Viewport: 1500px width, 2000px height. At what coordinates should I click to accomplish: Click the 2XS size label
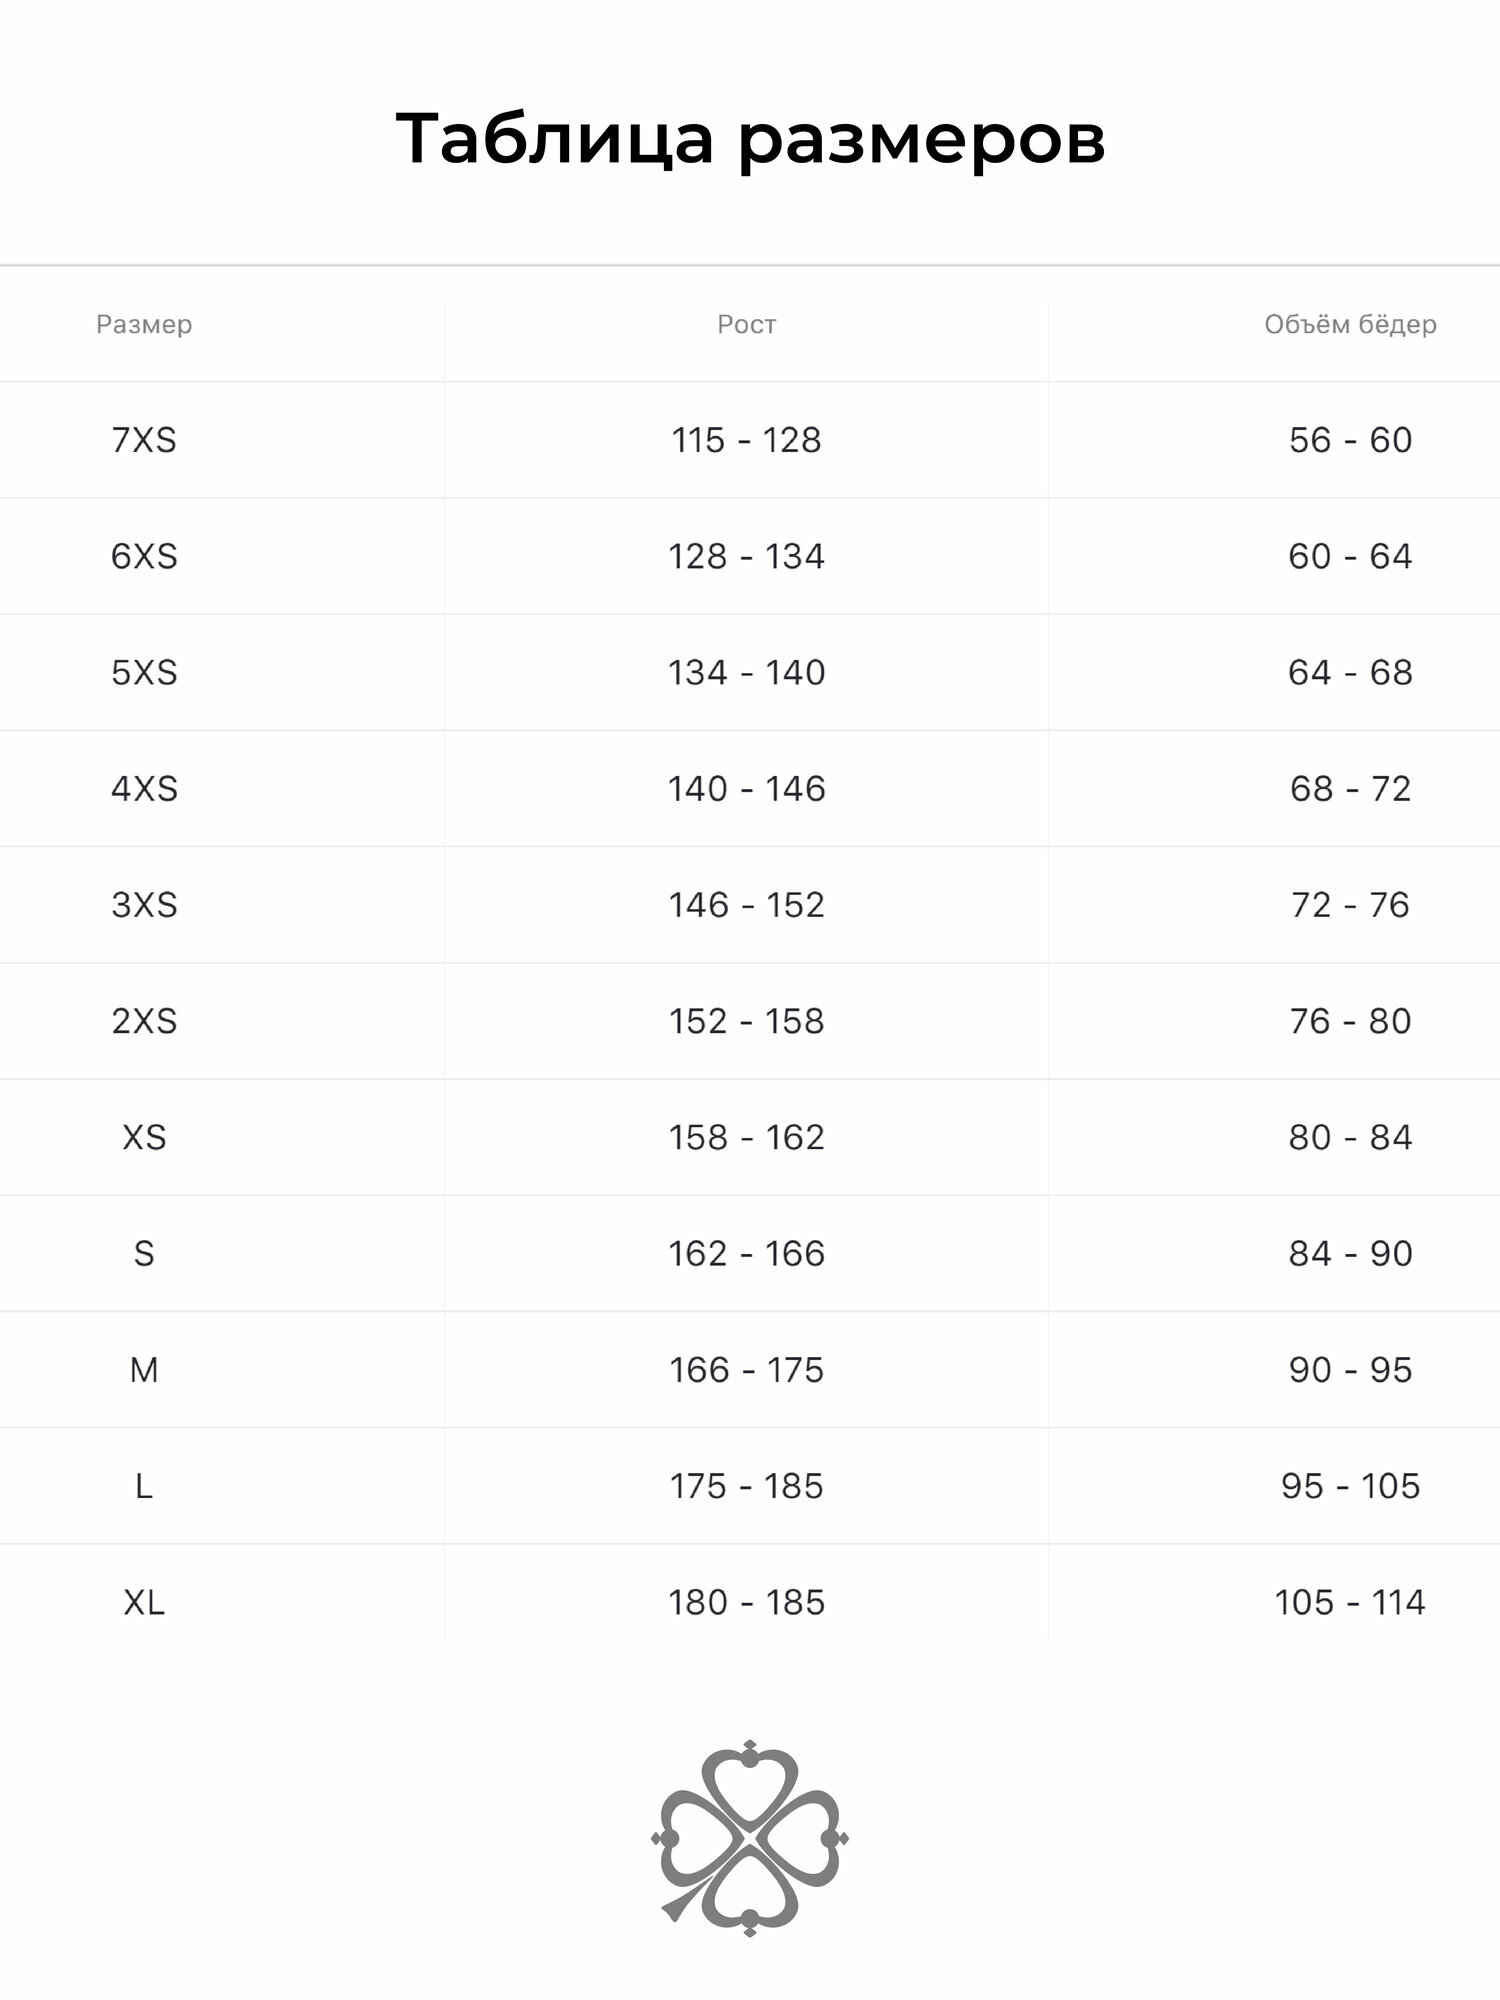point(144,1021)
